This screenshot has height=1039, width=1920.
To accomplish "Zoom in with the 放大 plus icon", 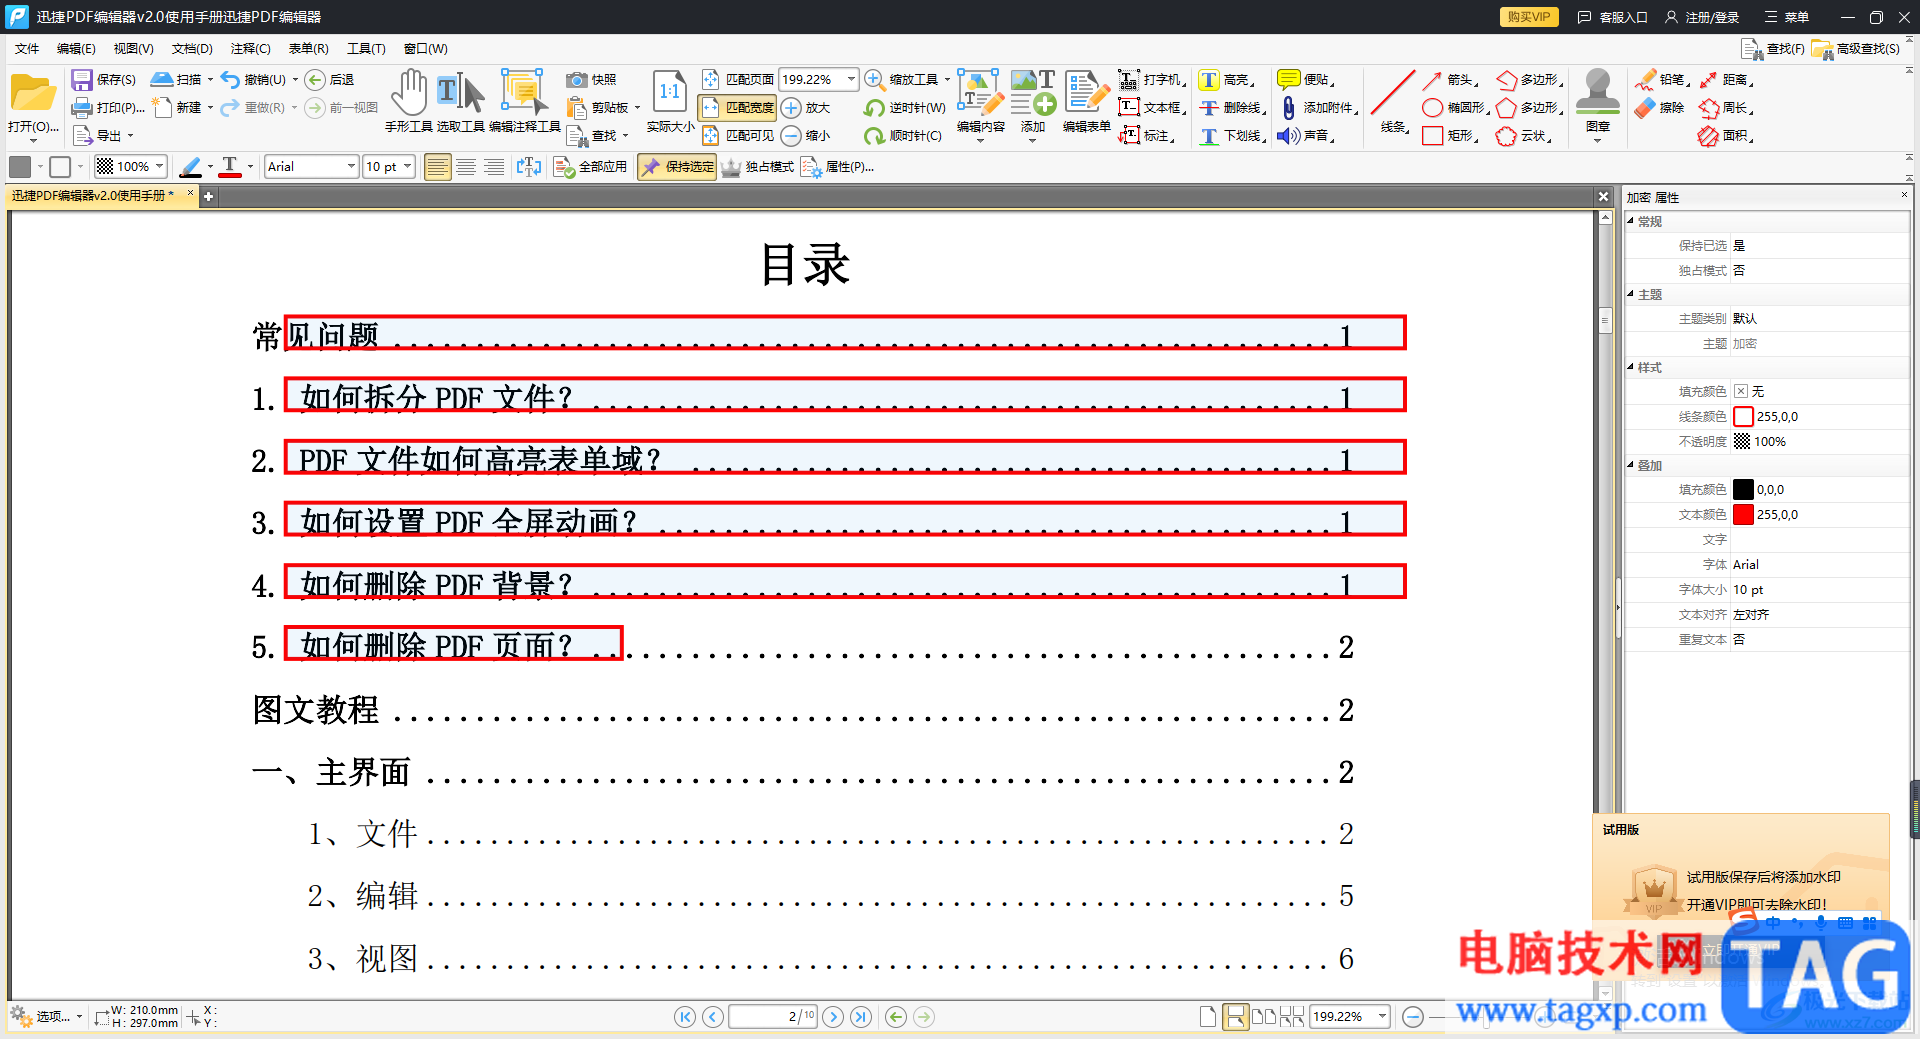I will (x=791, y=108).
